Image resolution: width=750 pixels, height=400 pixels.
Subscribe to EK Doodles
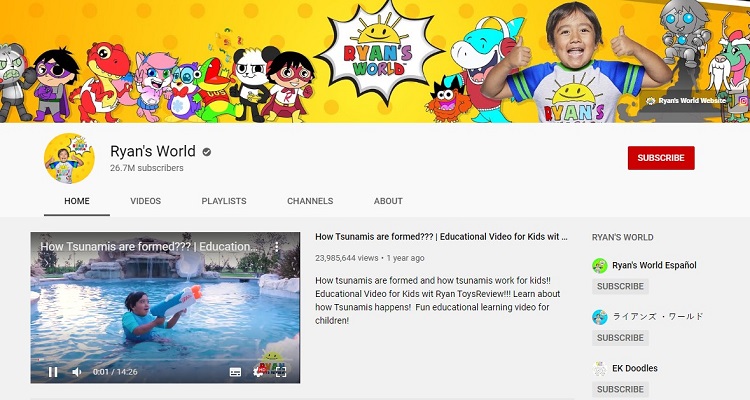pyautogui.click(x=620, y=389)
